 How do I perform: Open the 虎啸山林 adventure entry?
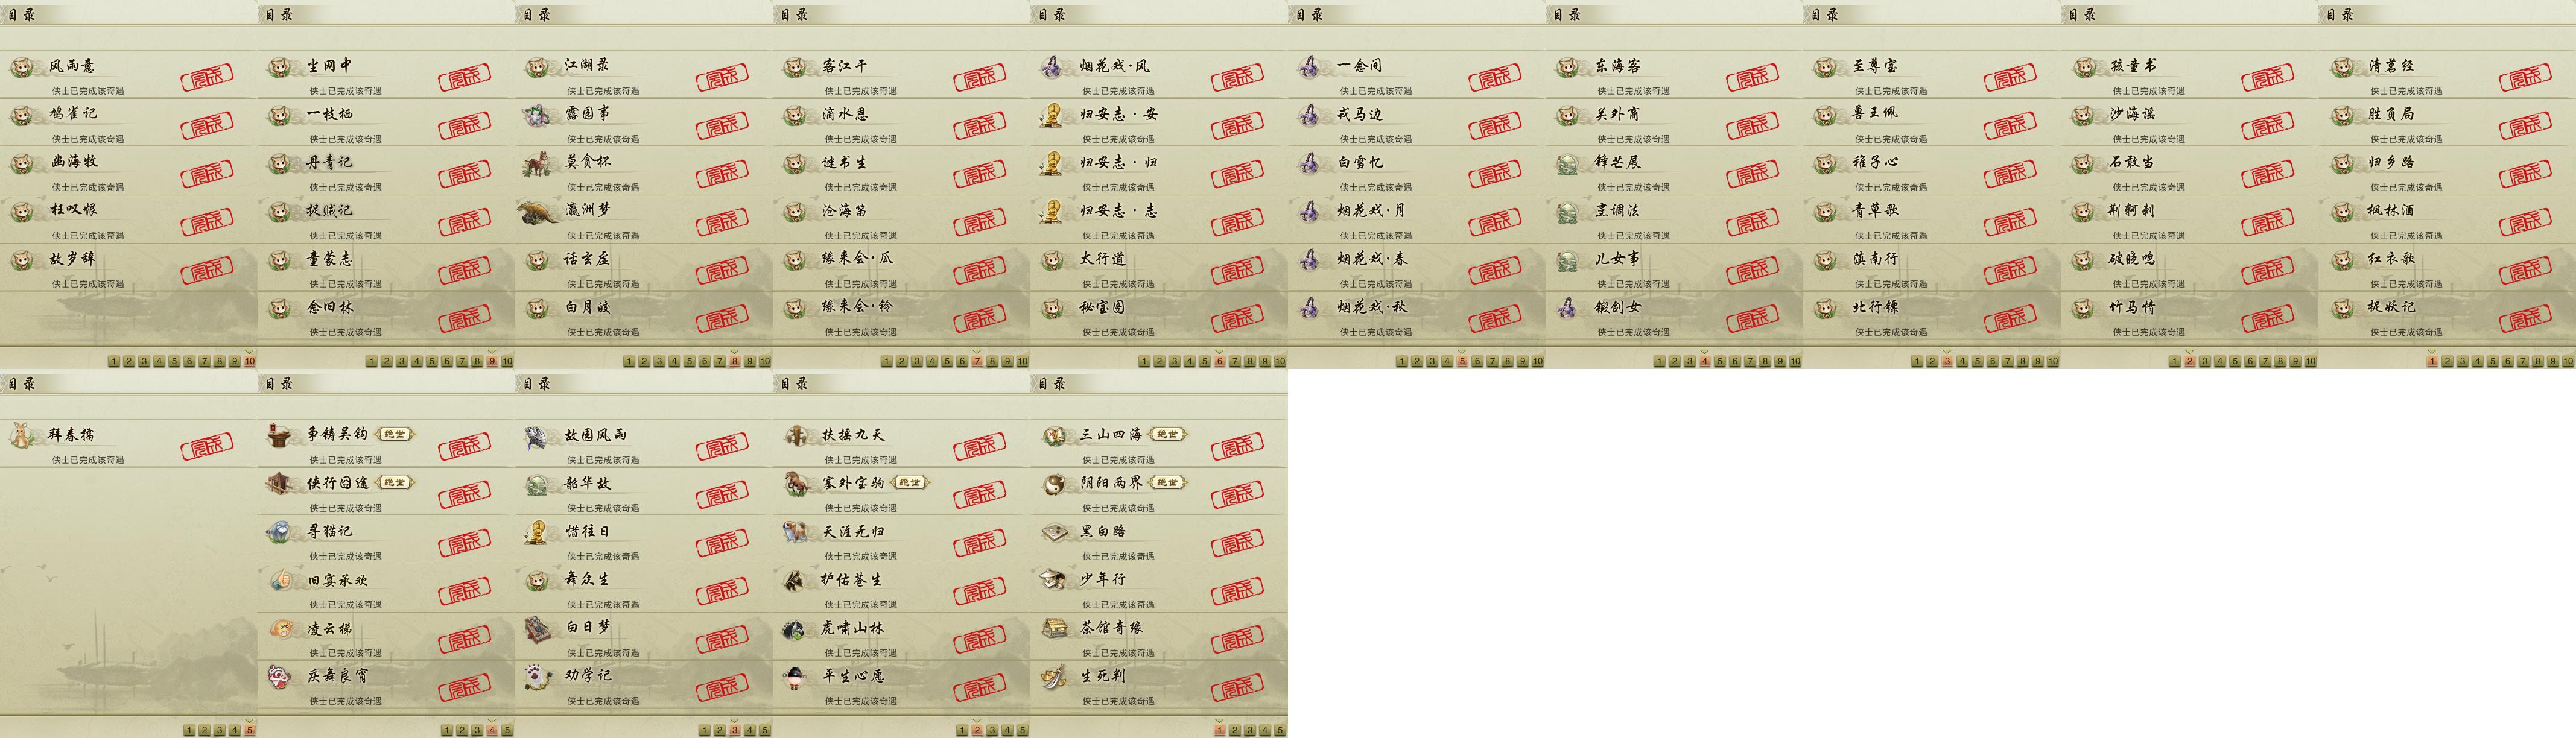(901, 636)
